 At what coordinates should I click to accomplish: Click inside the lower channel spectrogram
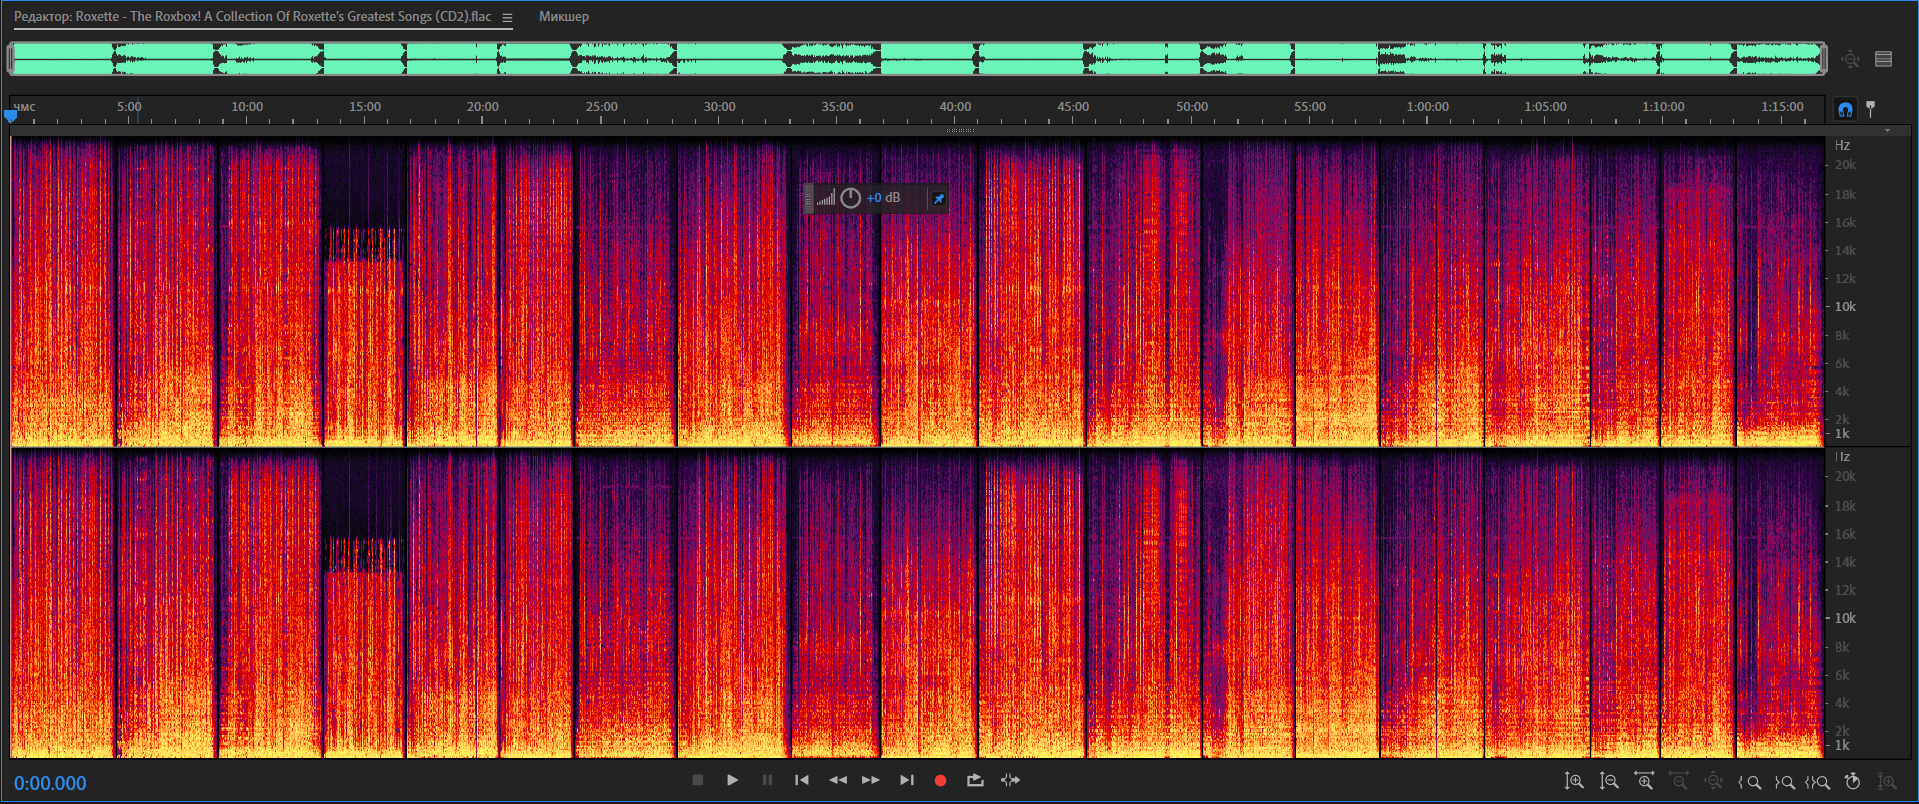pos(917,603)
